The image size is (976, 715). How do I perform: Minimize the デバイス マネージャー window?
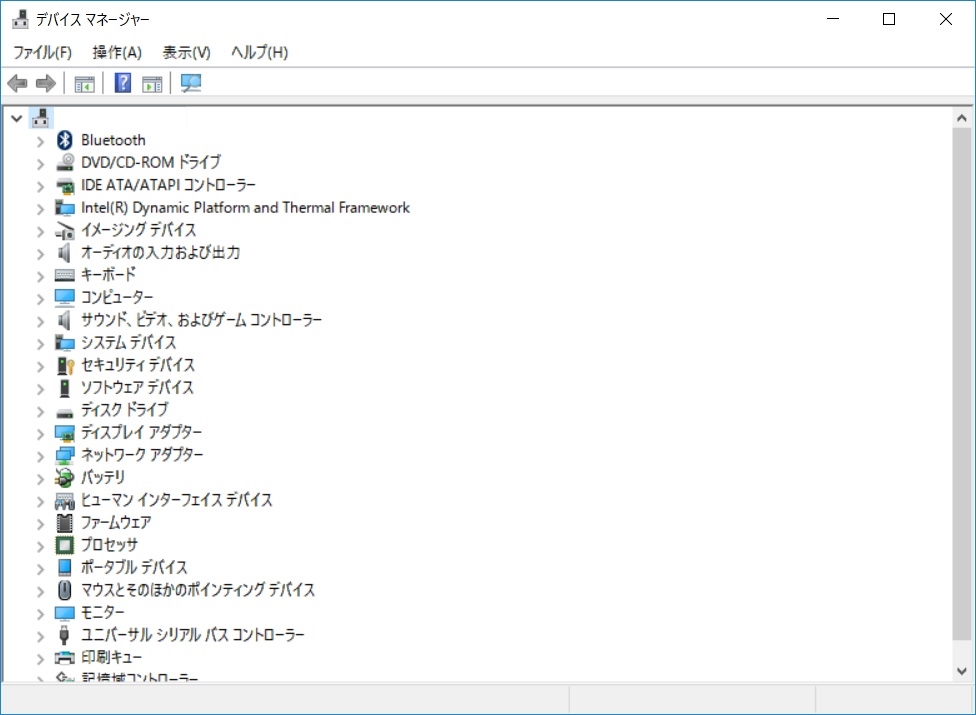tap(833, 19)
